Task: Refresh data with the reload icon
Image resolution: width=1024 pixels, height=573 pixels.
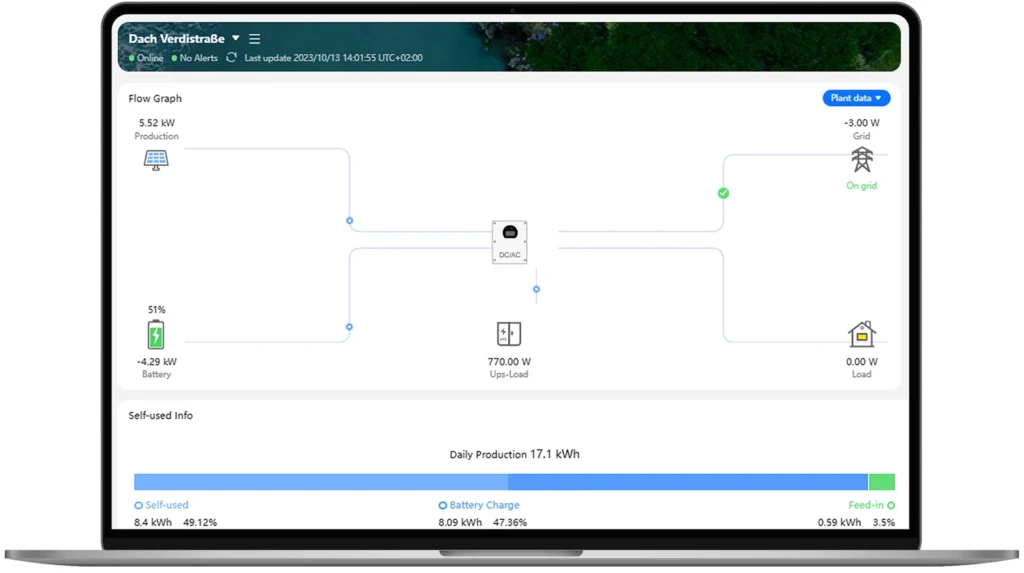Action: click(231, 57)
